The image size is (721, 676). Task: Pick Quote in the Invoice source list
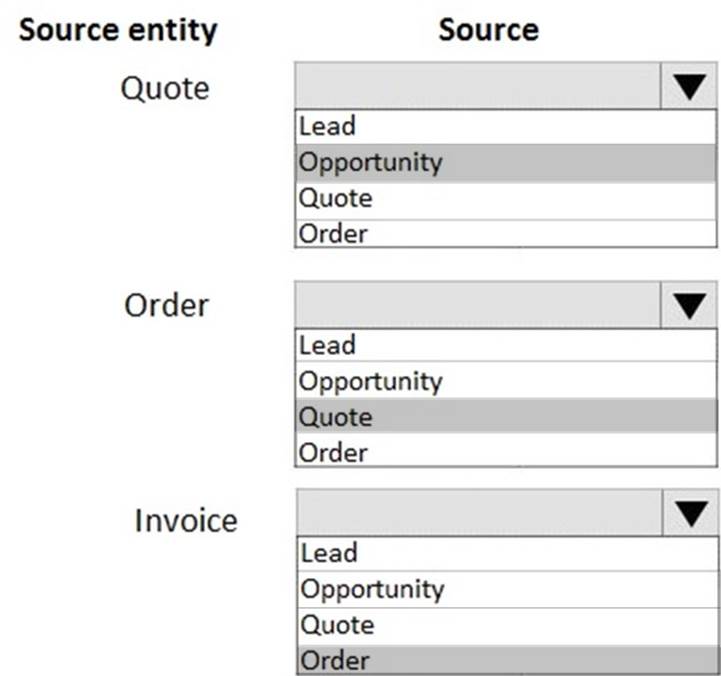(505, 625)
